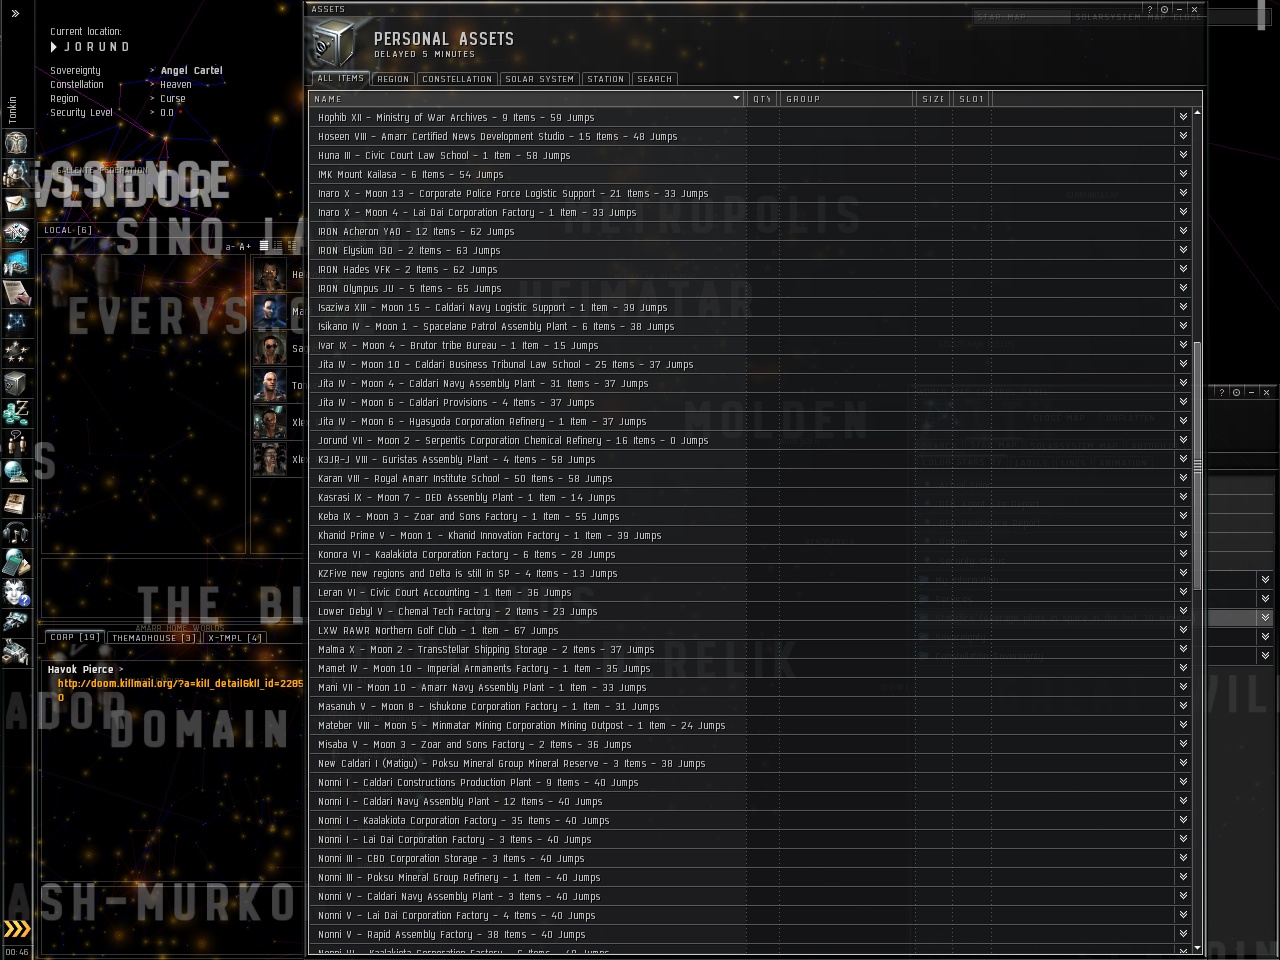Sort assets by GROUP column header
1280x960 pixels.
[x=847, y=99]
